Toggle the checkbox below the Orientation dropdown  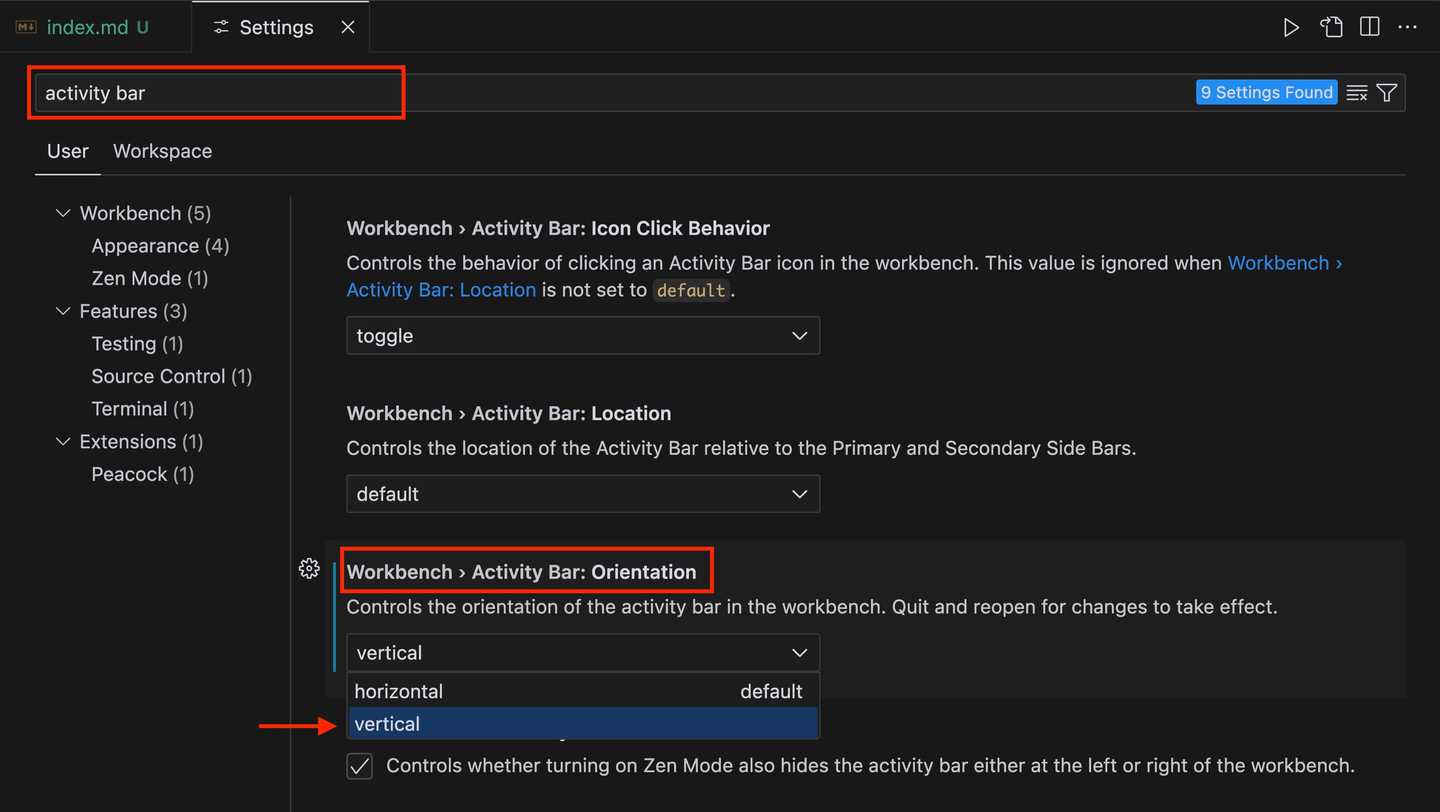pos(359,766)
